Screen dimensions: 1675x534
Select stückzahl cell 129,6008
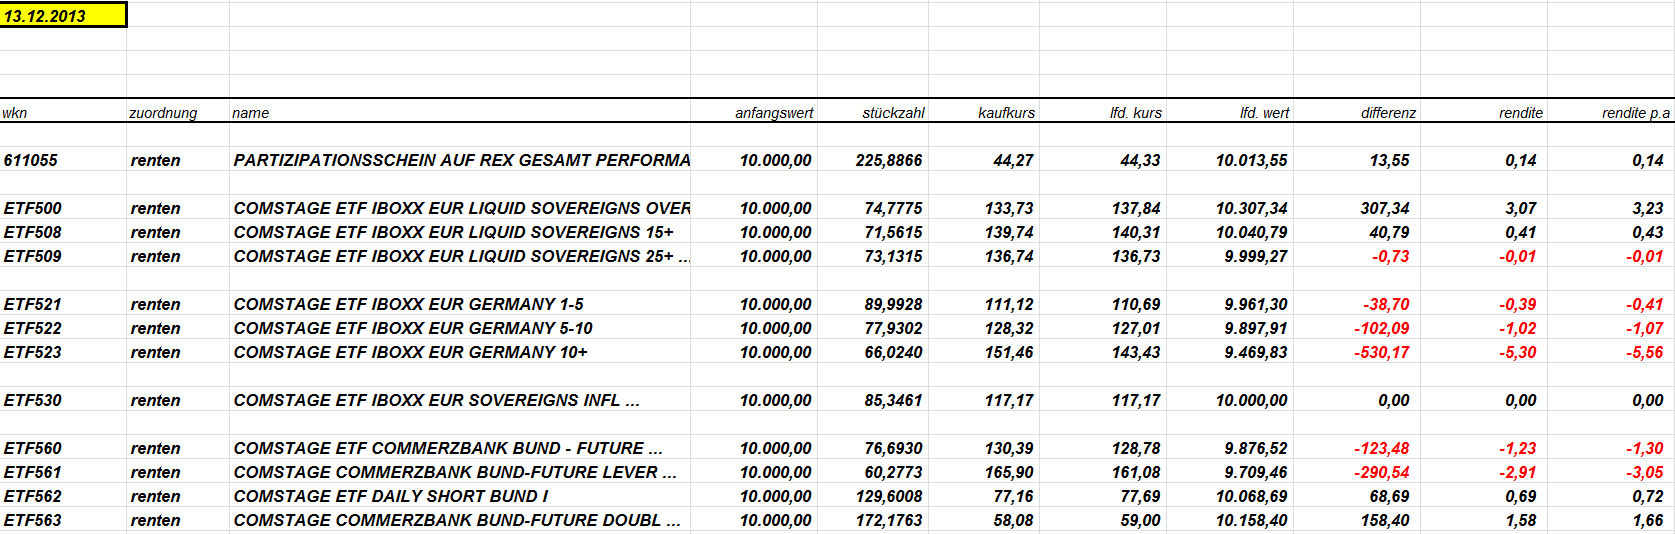873,495
